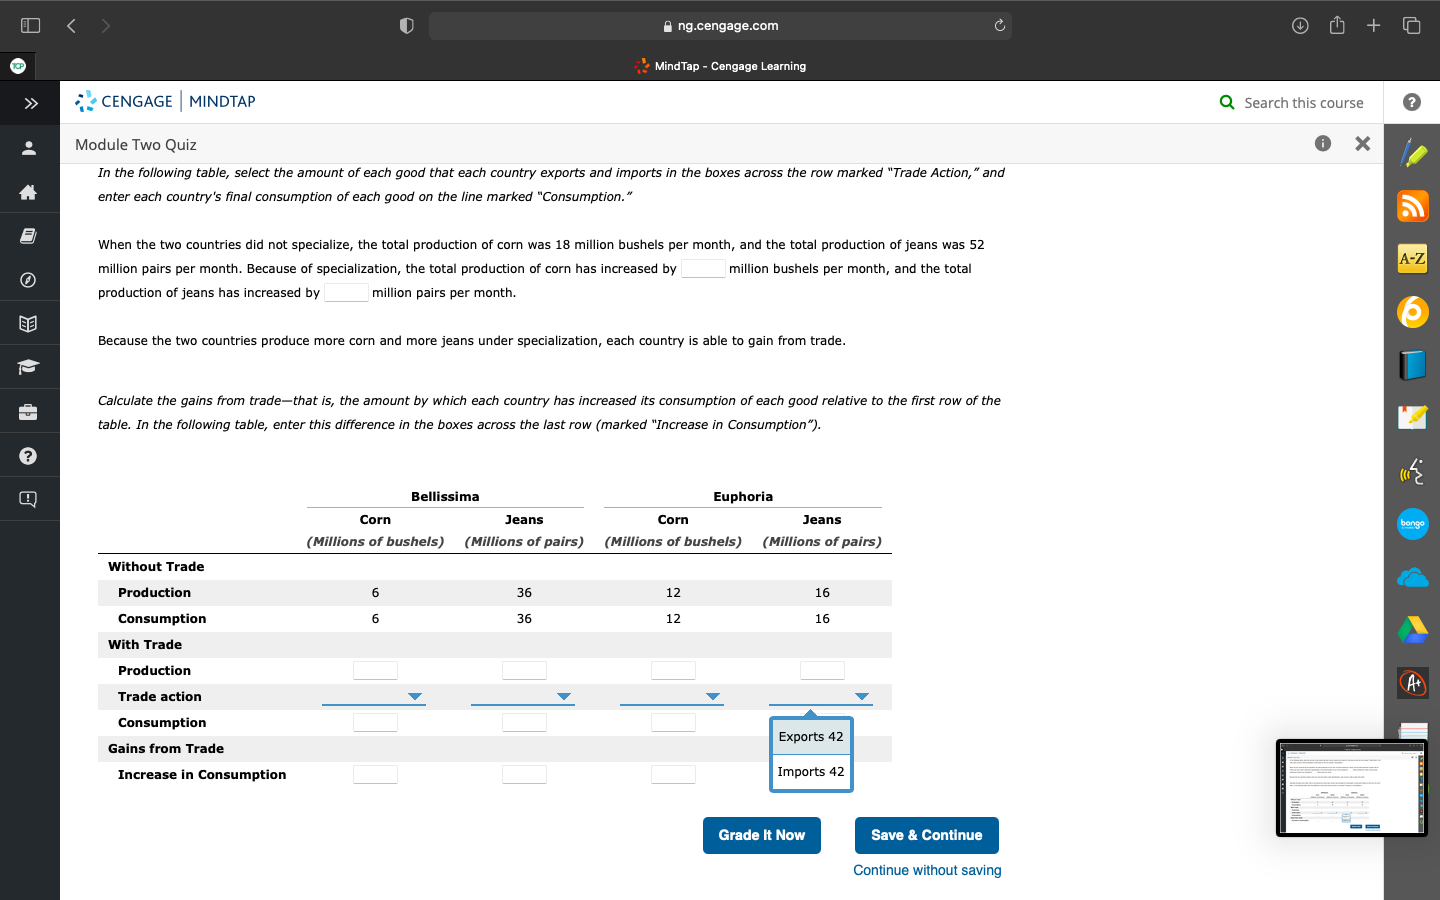This screenshot has width=1440, height=900.
Task: Choose the Exports 42 option
Action: [811, 737]
